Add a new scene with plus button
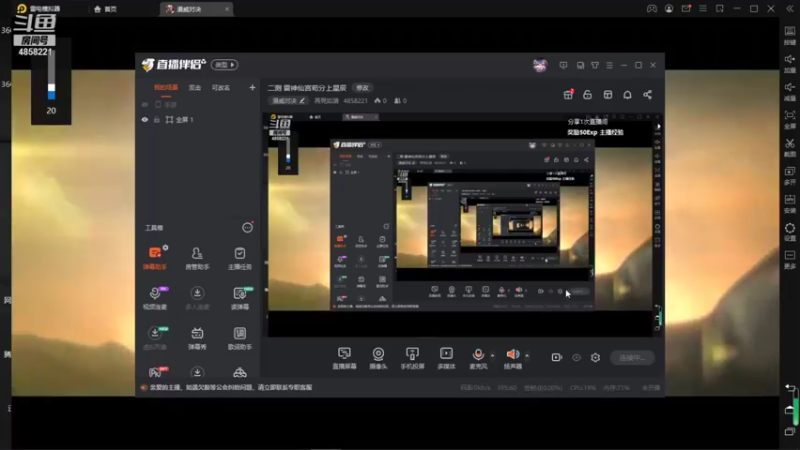Viewport: 800px width, 450px height. [x=252, y=88]
